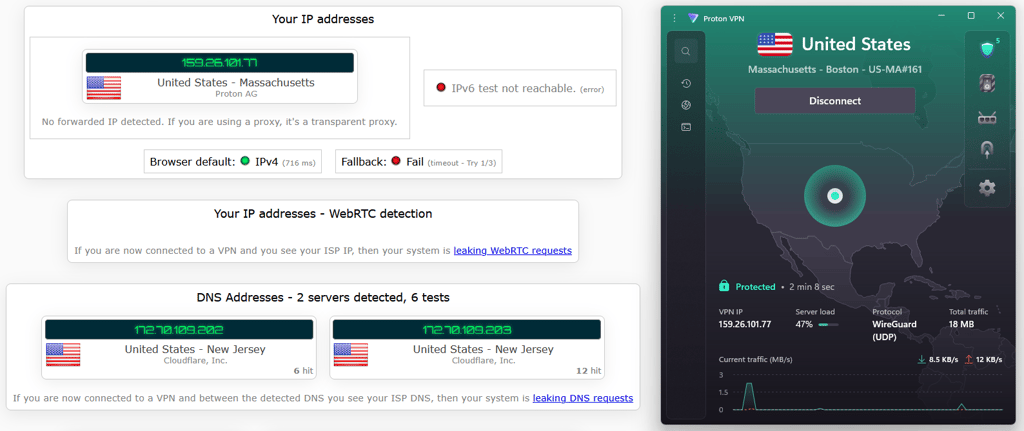Image resolution: width=1024 pixels, height=431 pixels.
Task: Open recent connections history icon in Proton VPN
Action: click(686, 84)
